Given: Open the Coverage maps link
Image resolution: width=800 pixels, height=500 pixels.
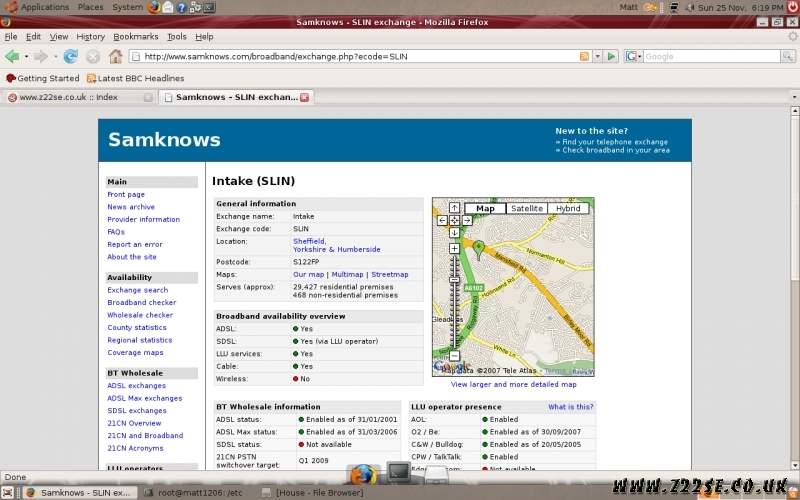Looking at the screenshot, I should 135,352.
